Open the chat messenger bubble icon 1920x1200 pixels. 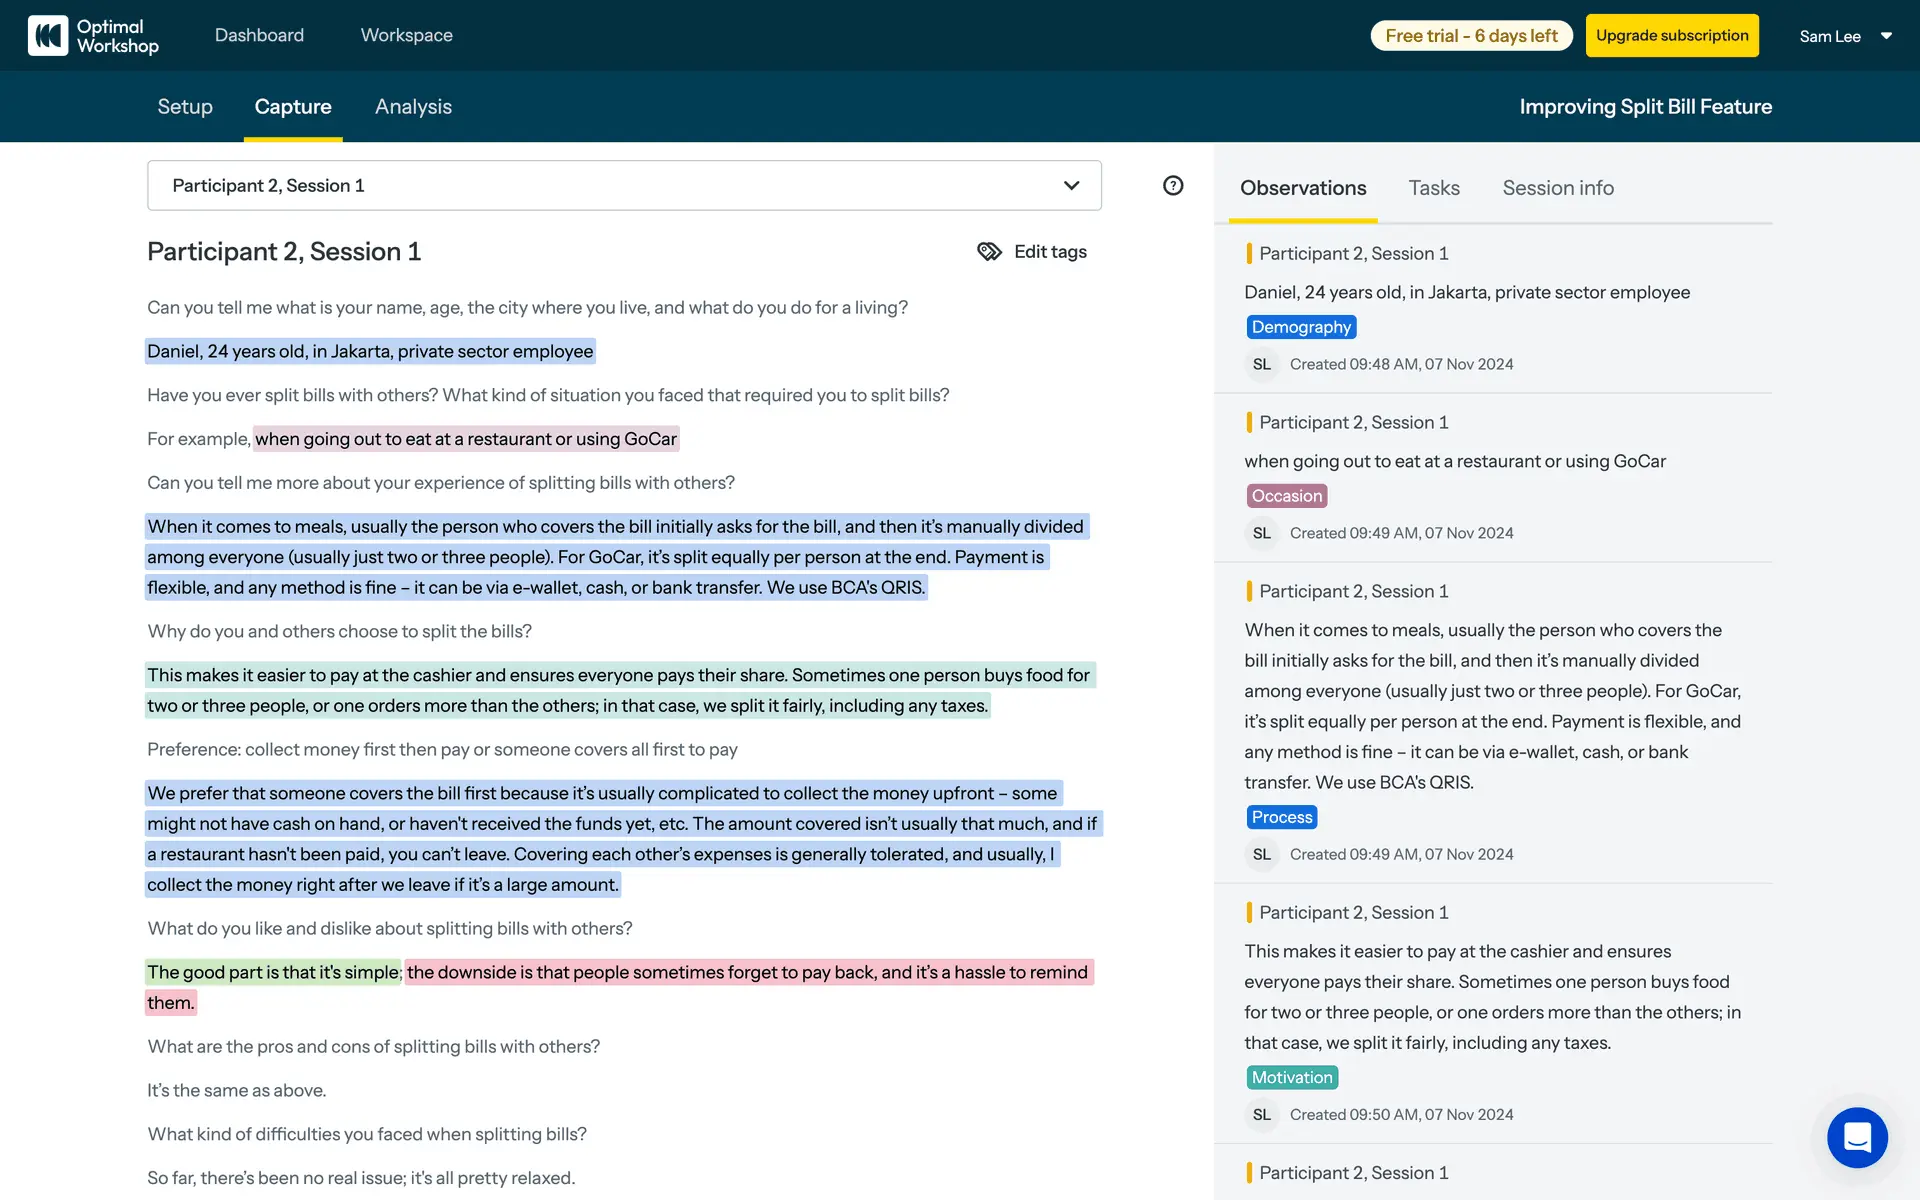click(1857, 1137)
